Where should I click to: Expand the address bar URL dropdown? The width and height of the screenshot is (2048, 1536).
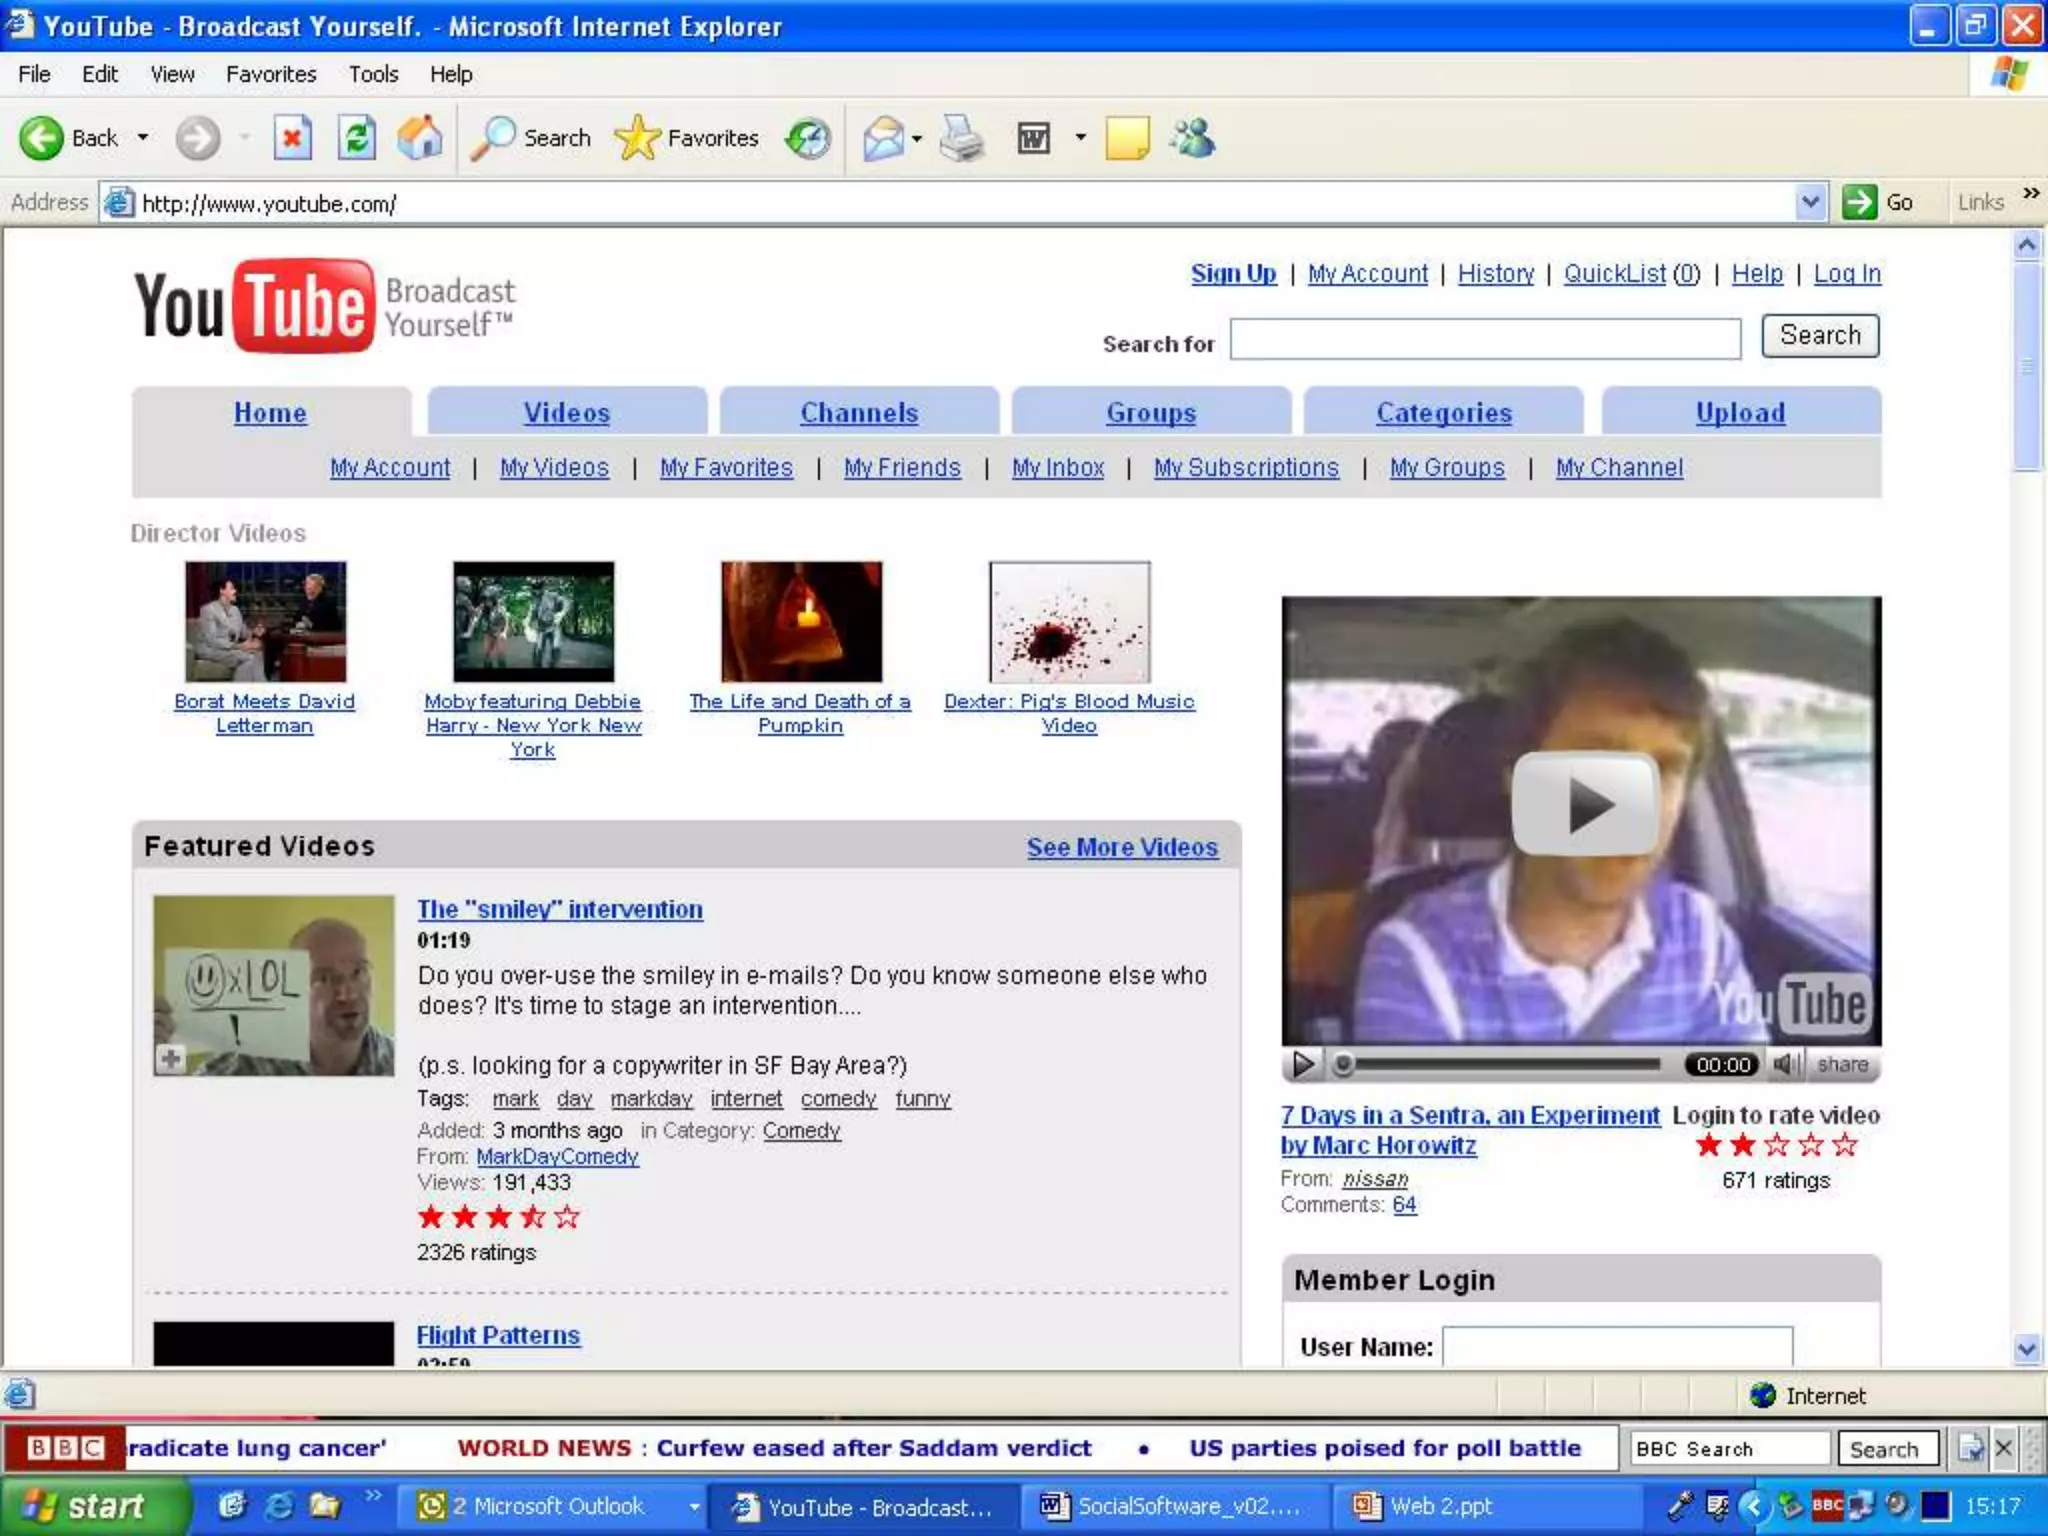(x=1810, y=203)
